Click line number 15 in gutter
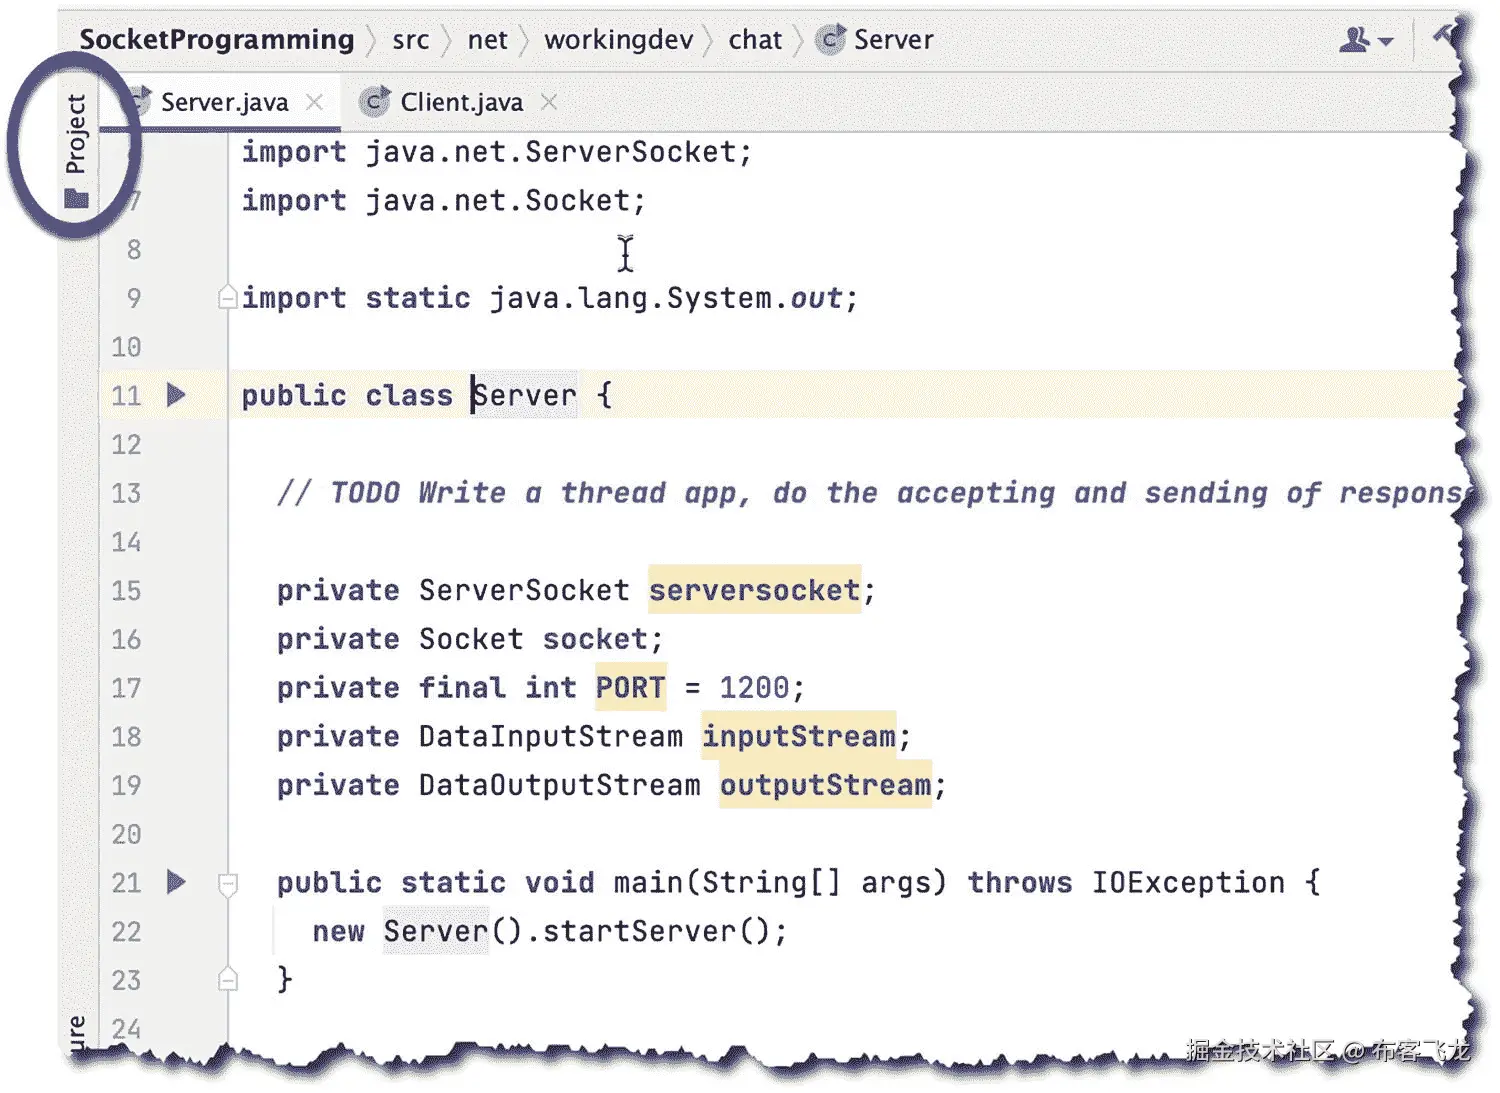This screenshot has width=1500, height=1093. 126,591
